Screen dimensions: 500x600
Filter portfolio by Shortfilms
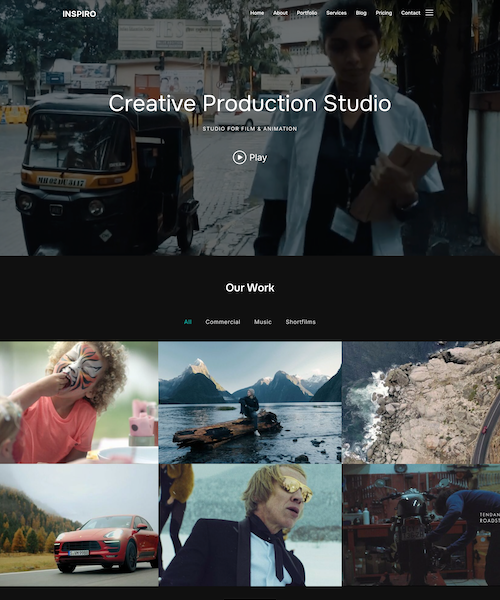pos(301,322)
